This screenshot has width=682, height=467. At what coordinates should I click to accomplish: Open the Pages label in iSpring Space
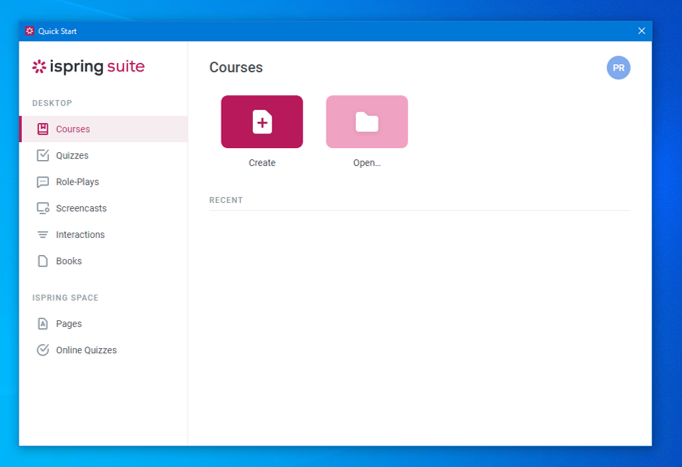point(69,324)
